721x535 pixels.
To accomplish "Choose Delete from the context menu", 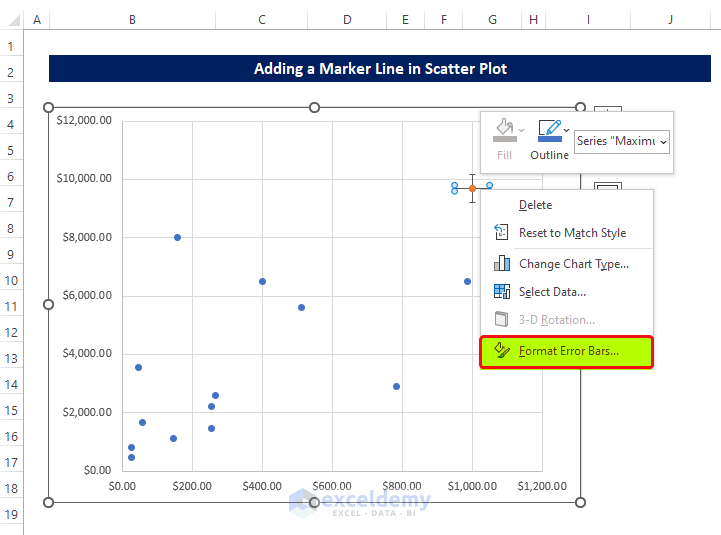I will [535, 205].
